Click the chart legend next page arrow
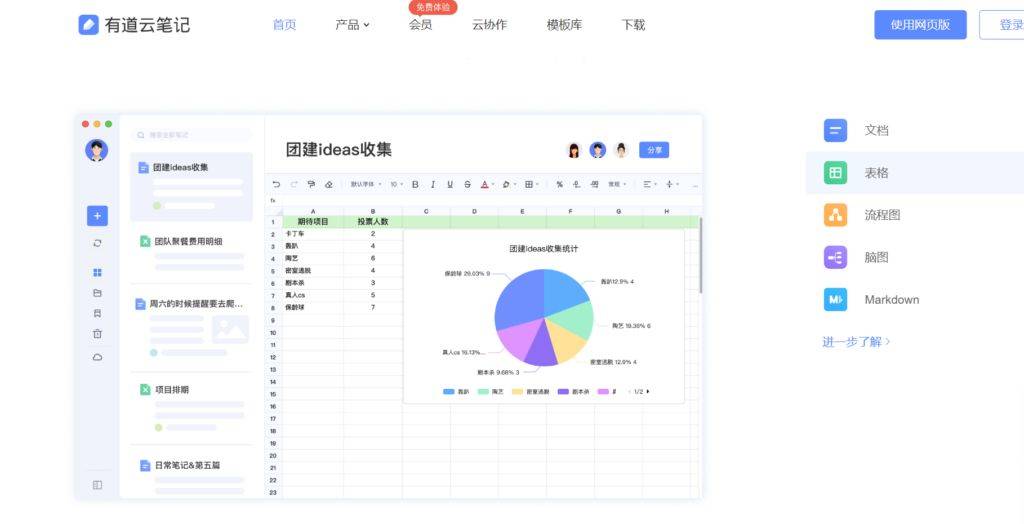The height and width of the screenshot is (524, 1024). [647, 391]
